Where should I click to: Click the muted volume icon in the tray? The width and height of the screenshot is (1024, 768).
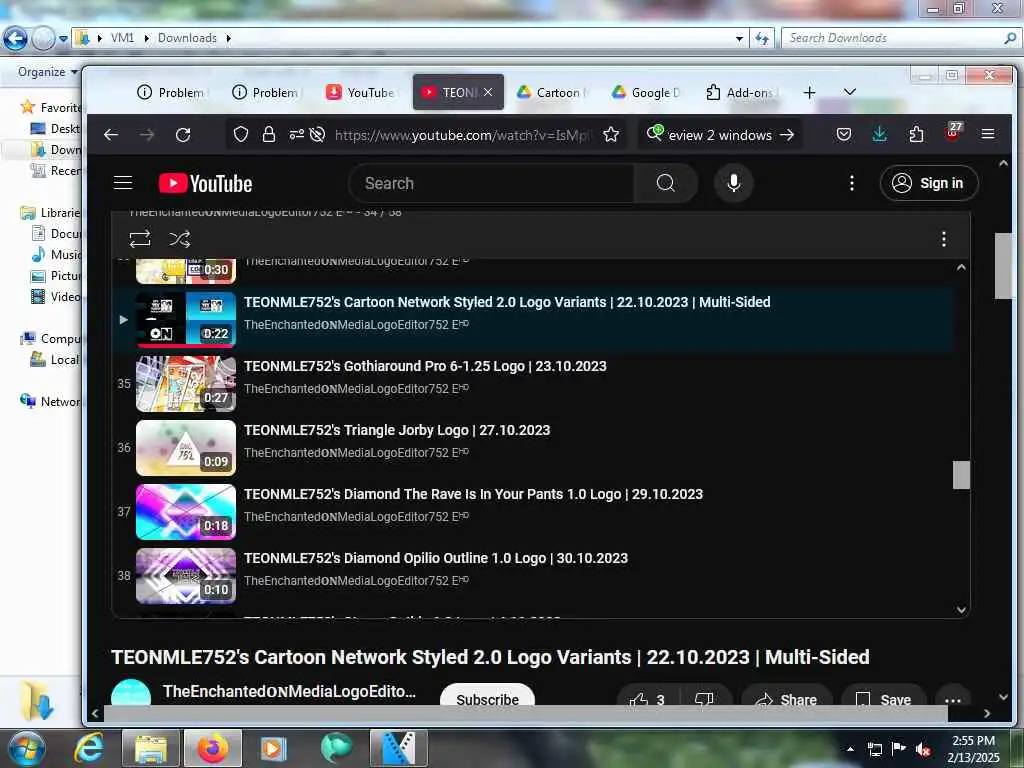point(923,749)
